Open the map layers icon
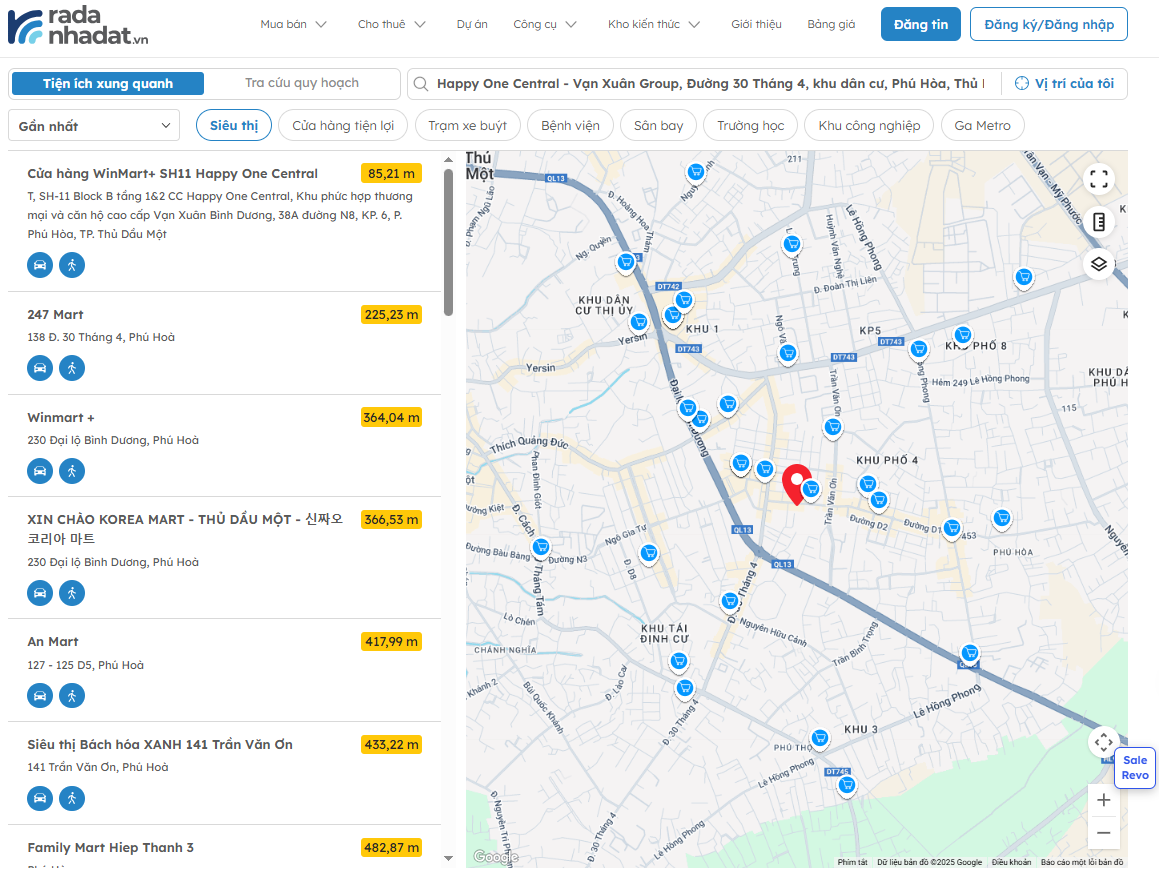Screen dimensions: 1159x876 (1098, 264)
